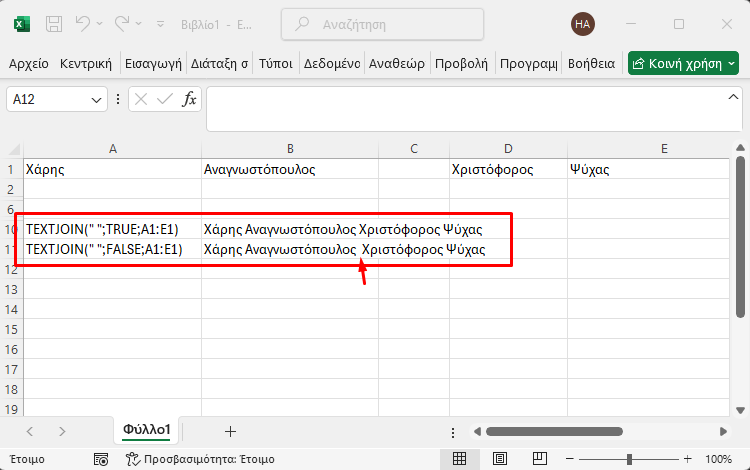Click the three-dot handle beside Name Box

(118, 99)
